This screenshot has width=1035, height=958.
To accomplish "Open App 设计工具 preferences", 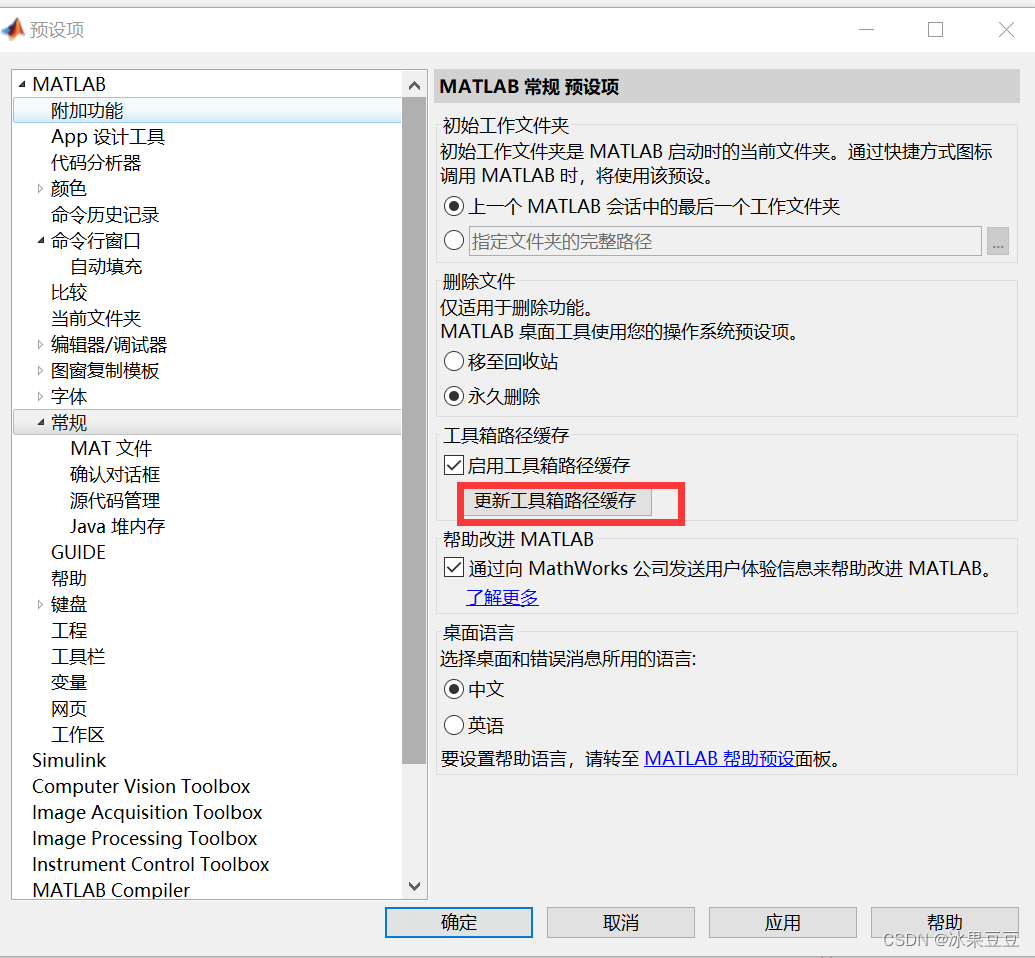I will [x=108, y=137].
